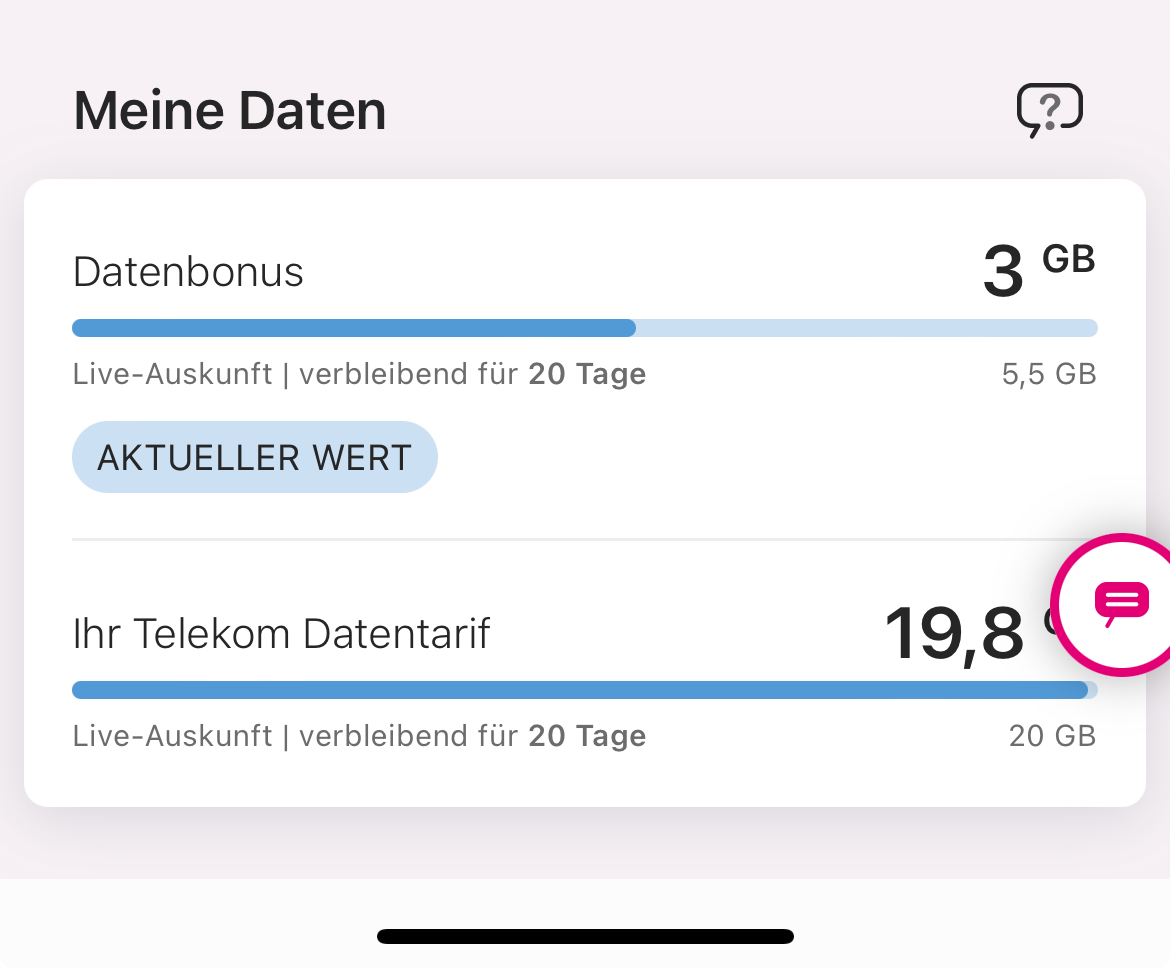The width and height of the screenshot is (1170, 968).
Task: Tap the 3 GB remaining value
Action: pos(1039,269)
